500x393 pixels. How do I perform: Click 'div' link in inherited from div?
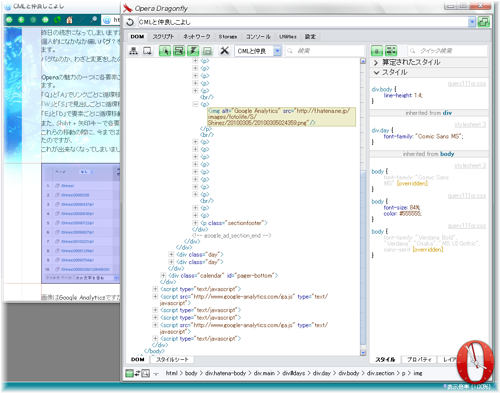pyautogui.click(x=447, y=113)
